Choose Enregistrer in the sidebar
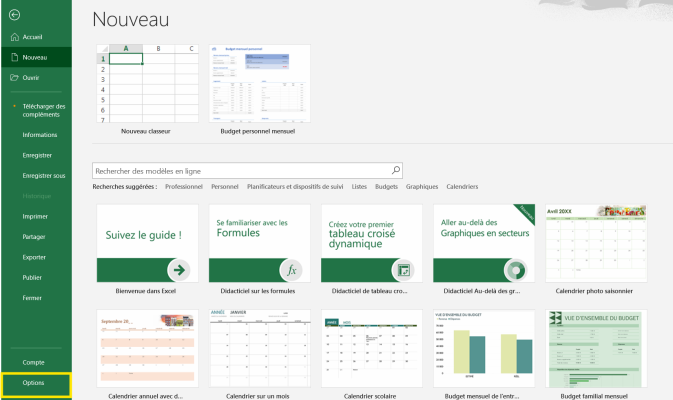Image resolution: width=673 pixels, height=400 pixels. pos(36,155)
